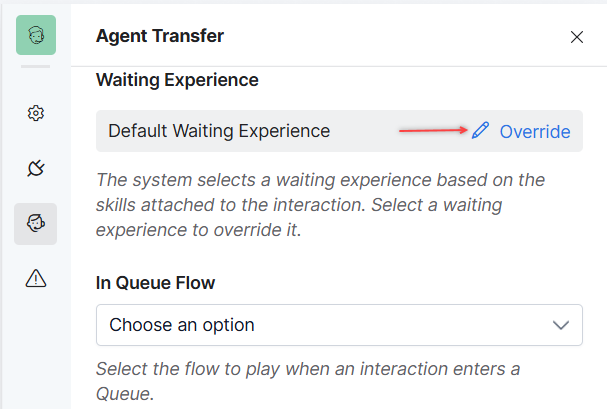
Task: Open the warning triangle error handling tab
Action: click(x=36, y=278)
